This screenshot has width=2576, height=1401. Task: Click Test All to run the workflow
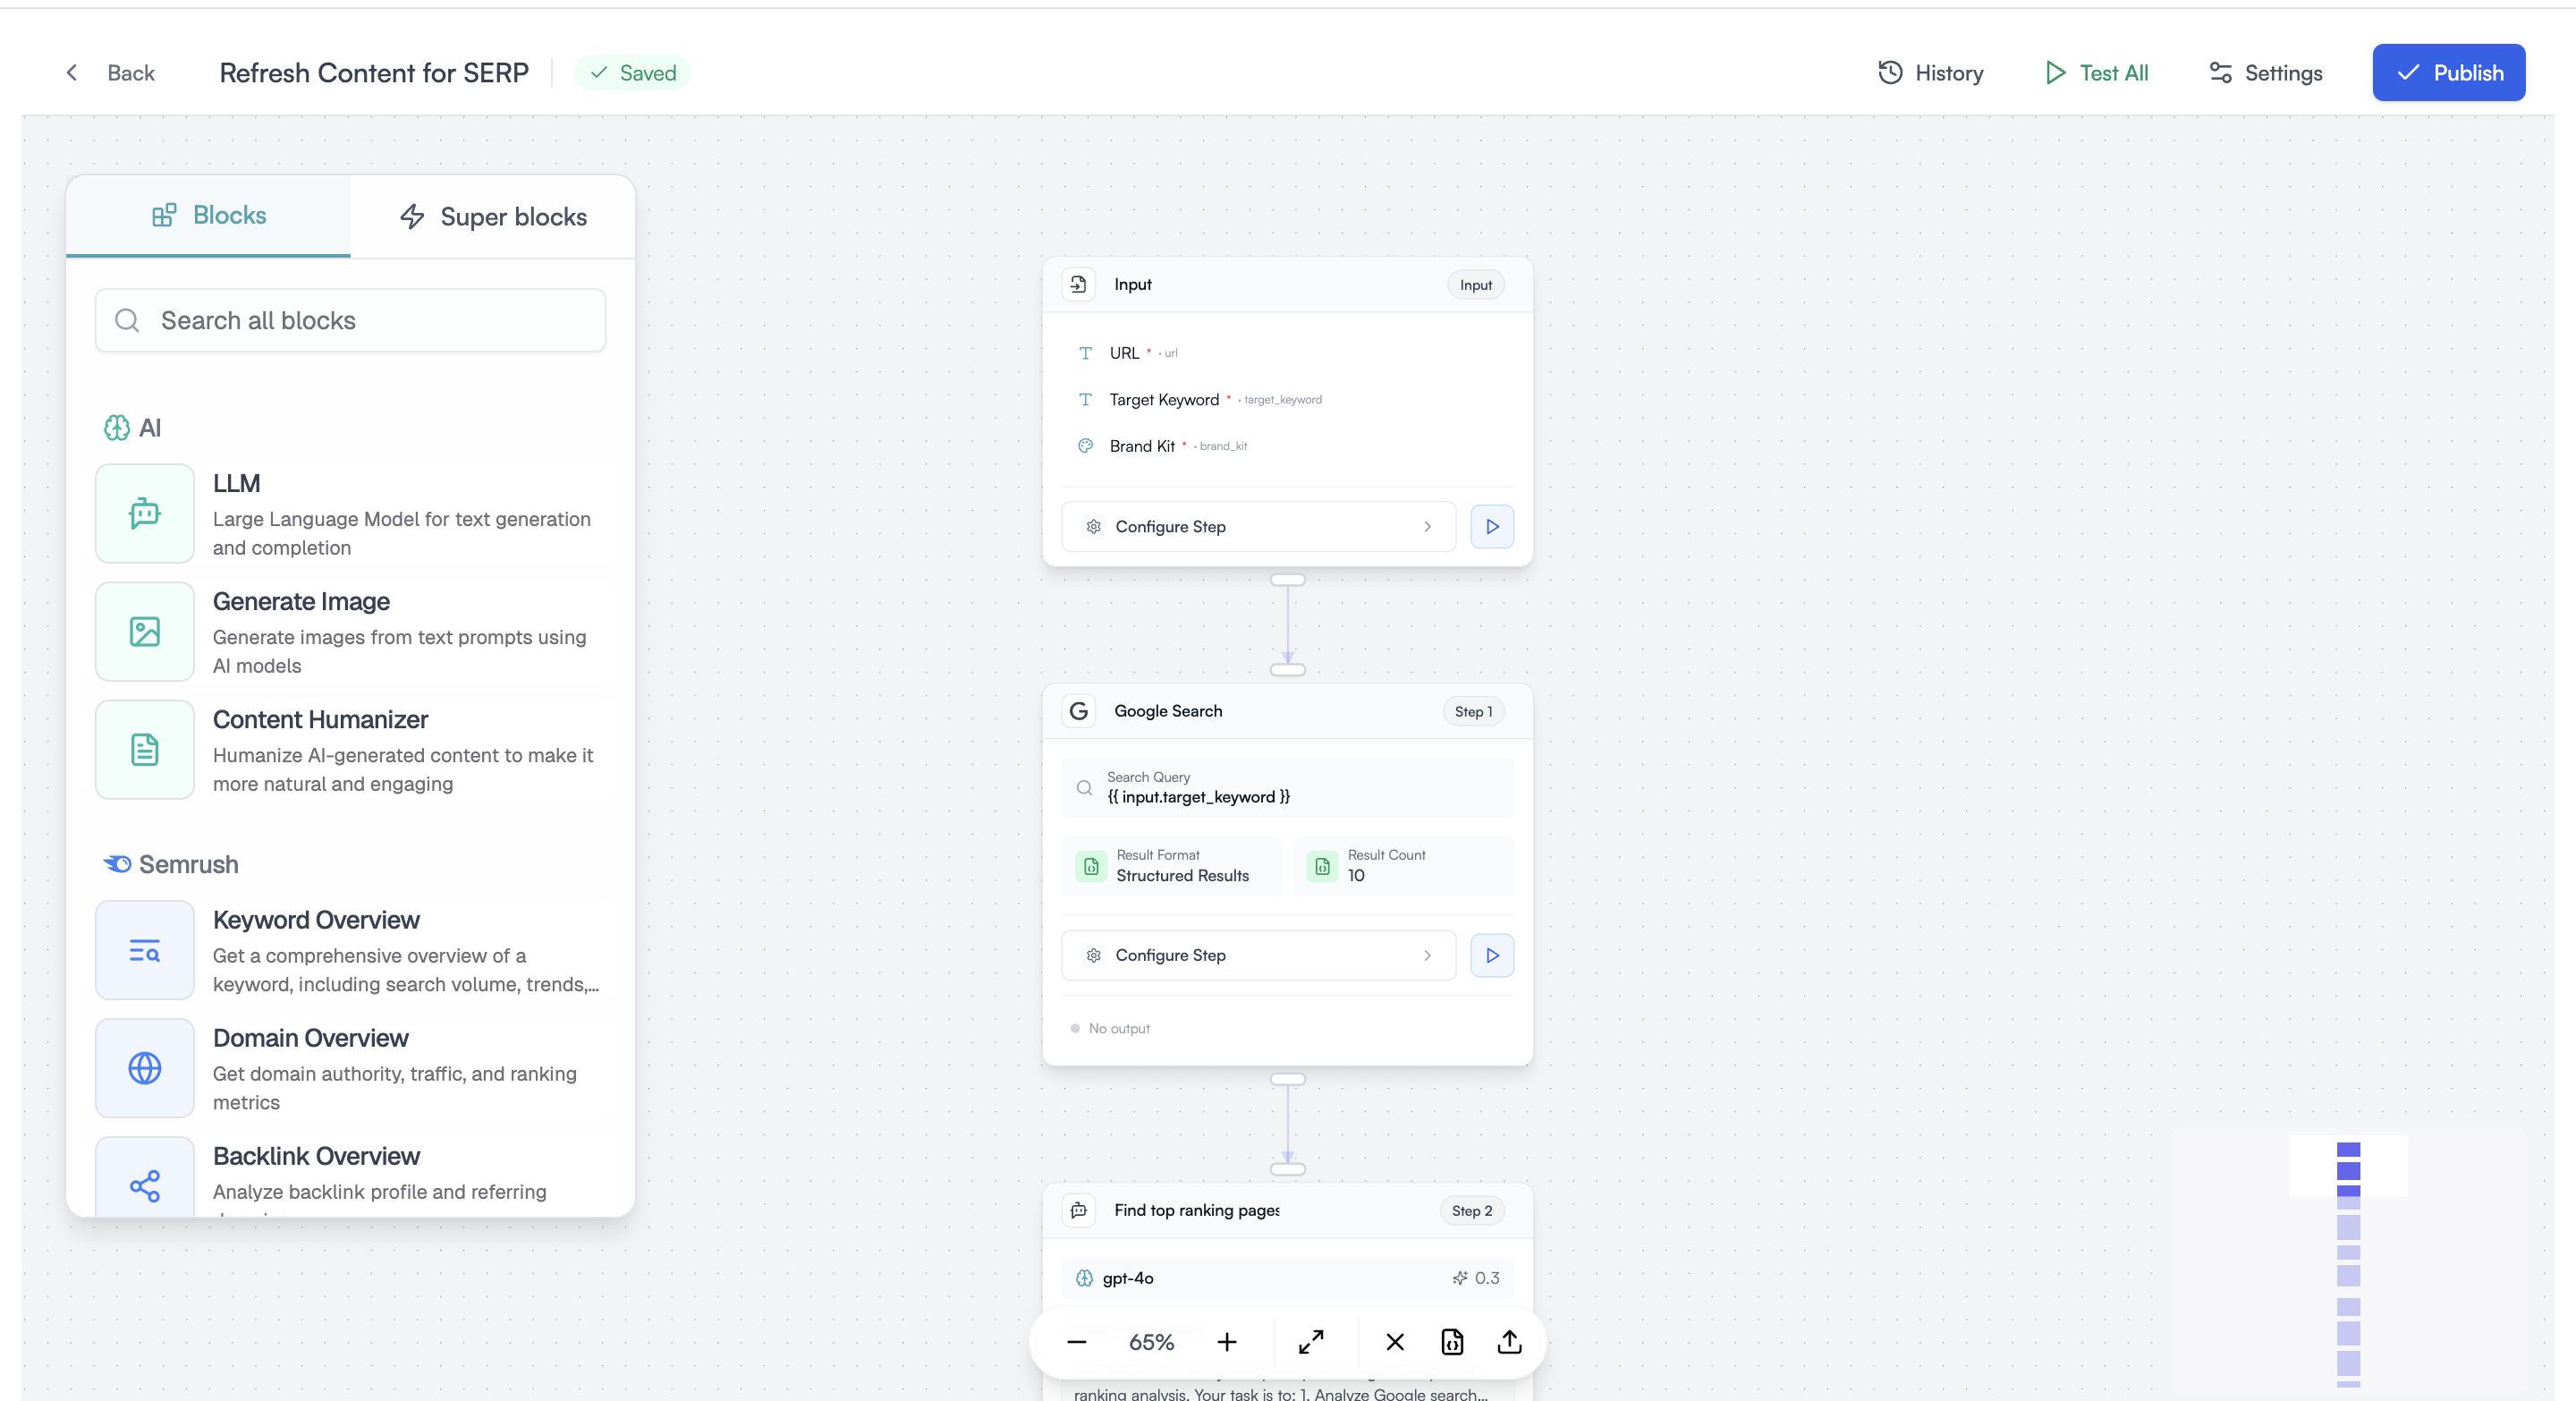[x=2096, y=72]
